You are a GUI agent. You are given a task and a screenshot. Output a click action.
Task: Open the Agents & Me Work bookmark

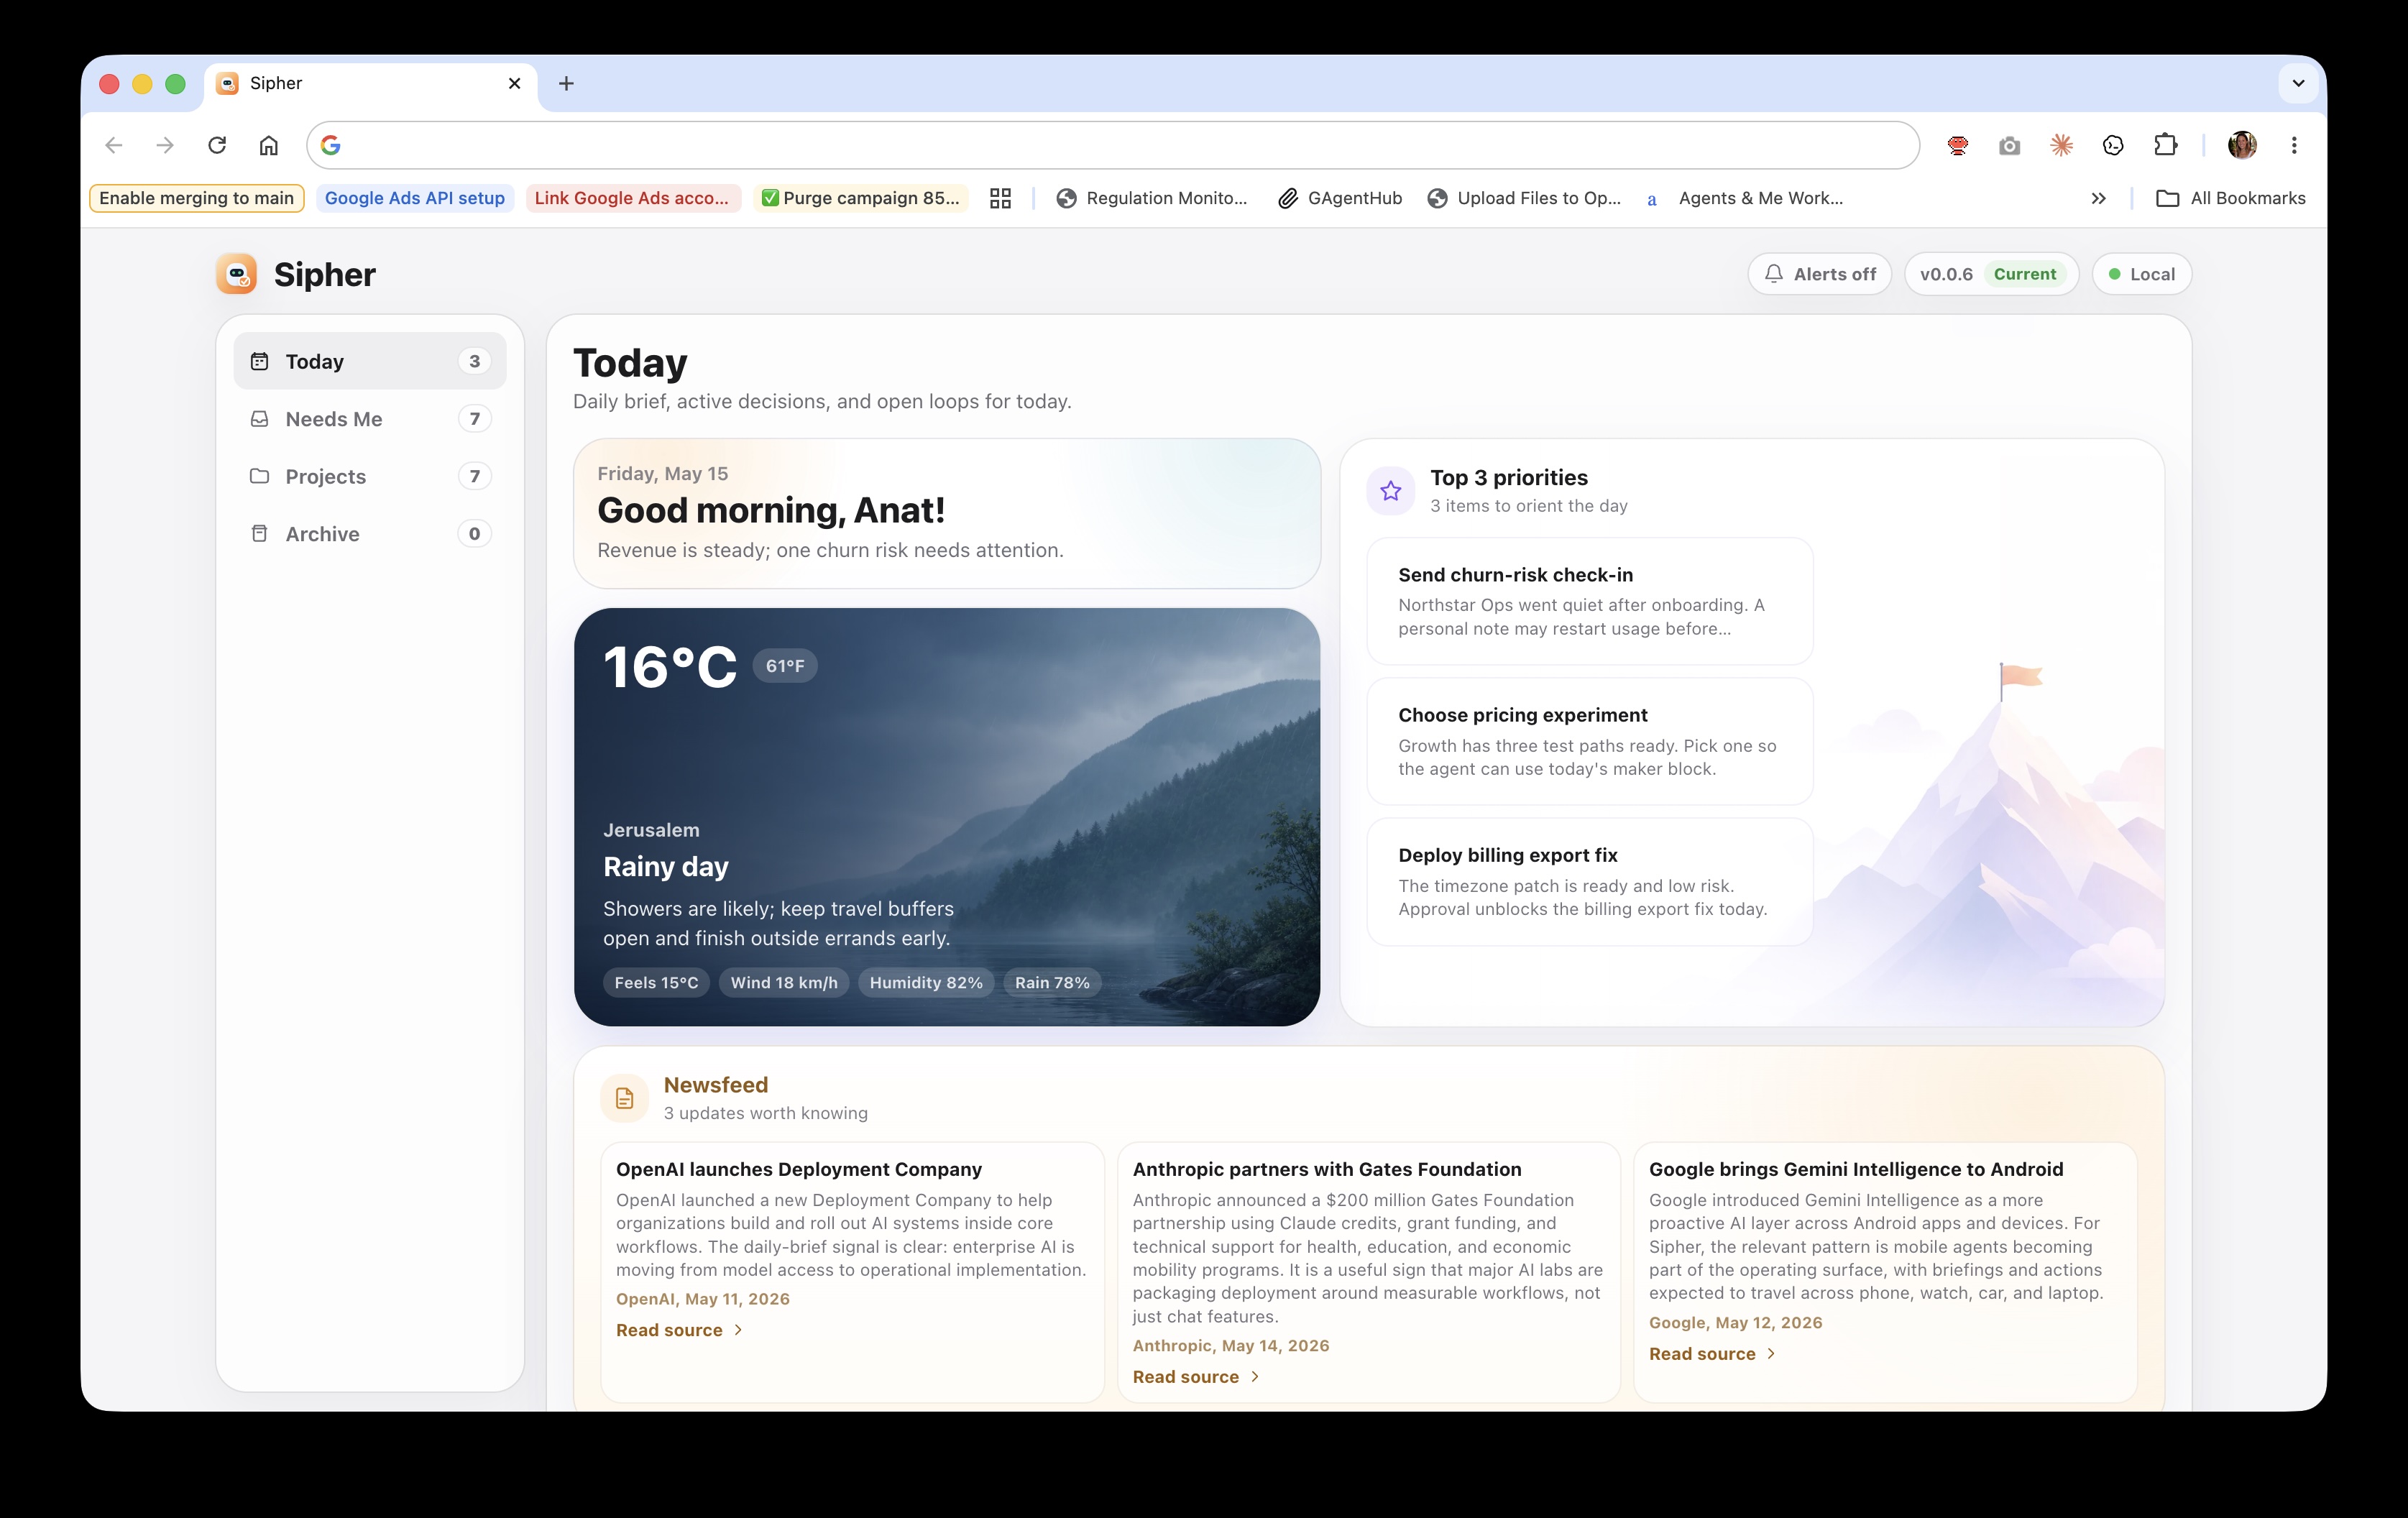[x=1745, y=198]
